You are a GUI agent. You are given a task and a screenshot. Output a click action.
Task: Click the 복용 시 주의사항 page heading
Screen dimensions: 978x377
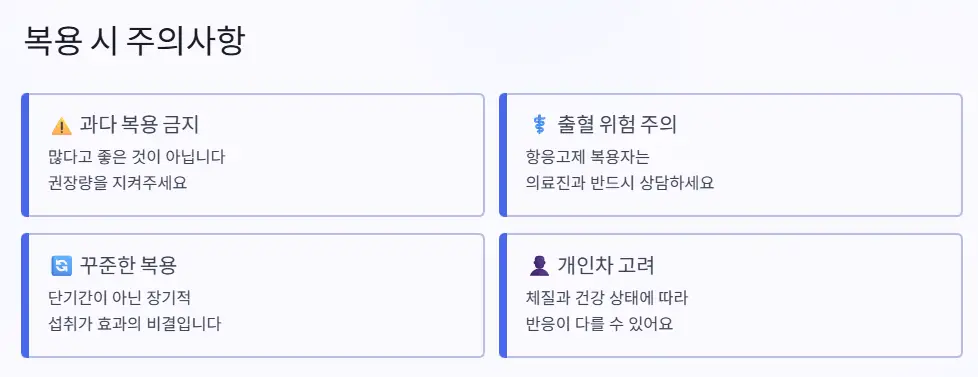click(x=135, y=42)
